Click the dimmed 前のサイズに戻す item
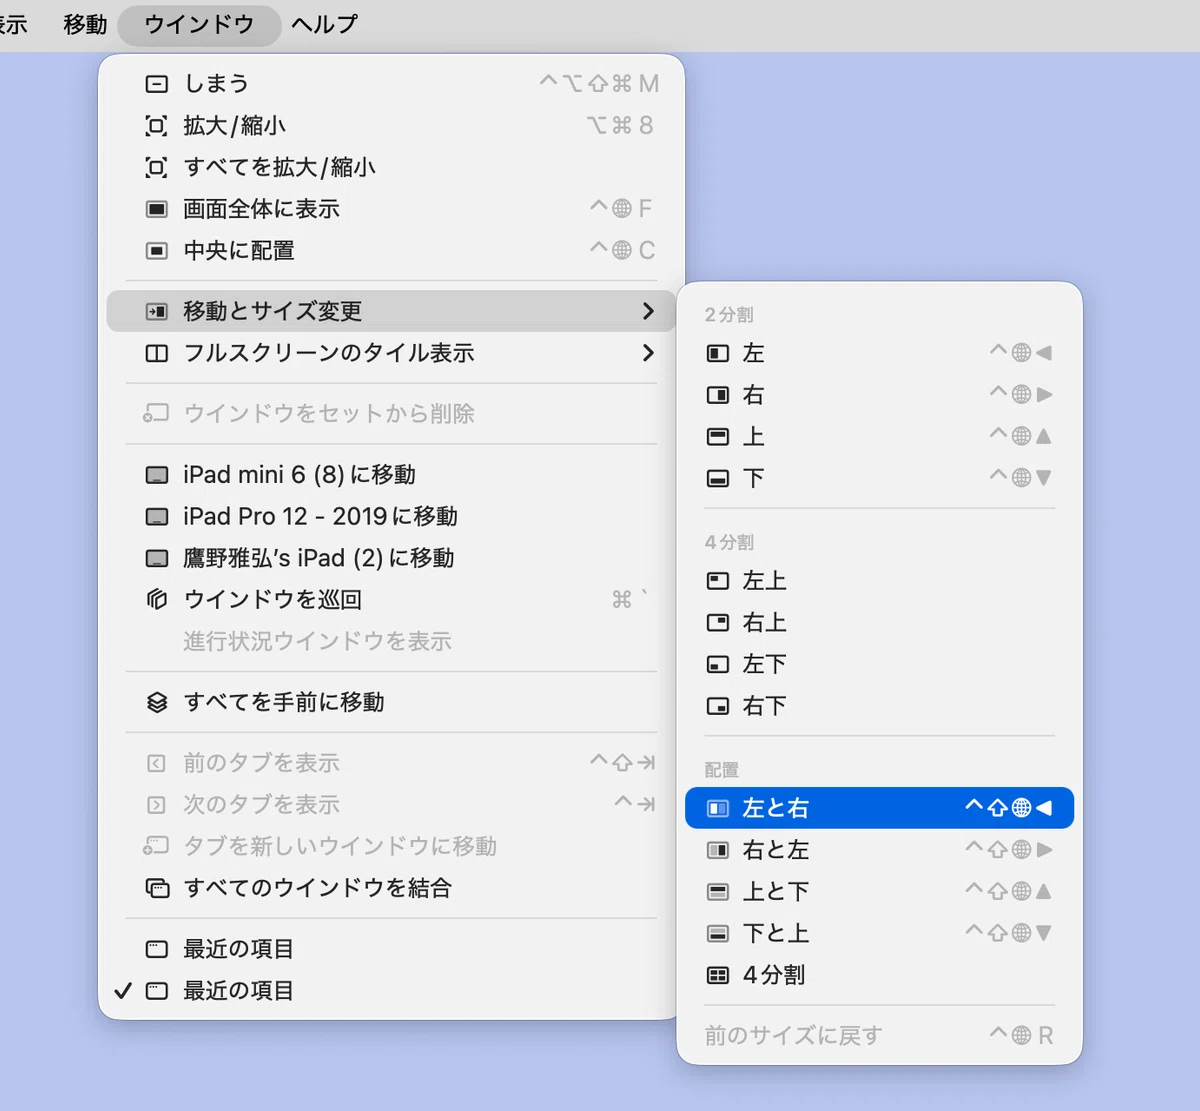This screenshot has height=1111, width=1200. 879,1036
